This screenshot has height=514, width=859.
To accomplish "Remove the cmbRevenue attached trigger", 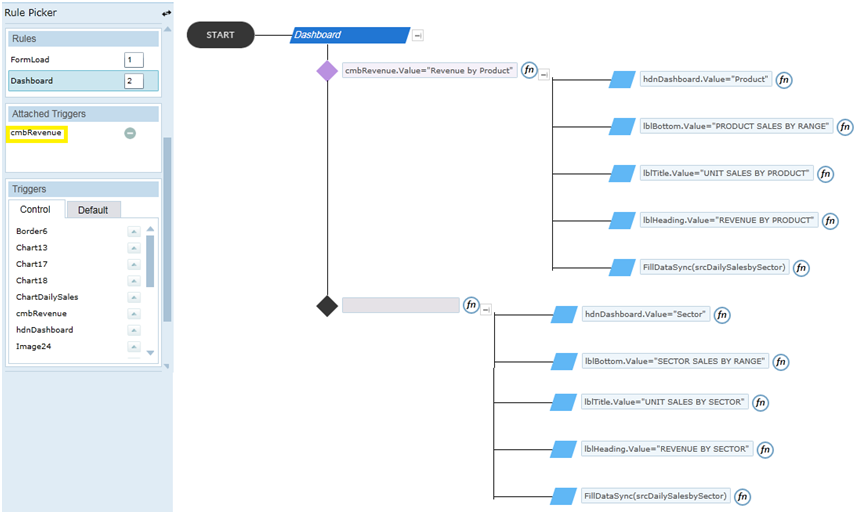I will (130, 133).
